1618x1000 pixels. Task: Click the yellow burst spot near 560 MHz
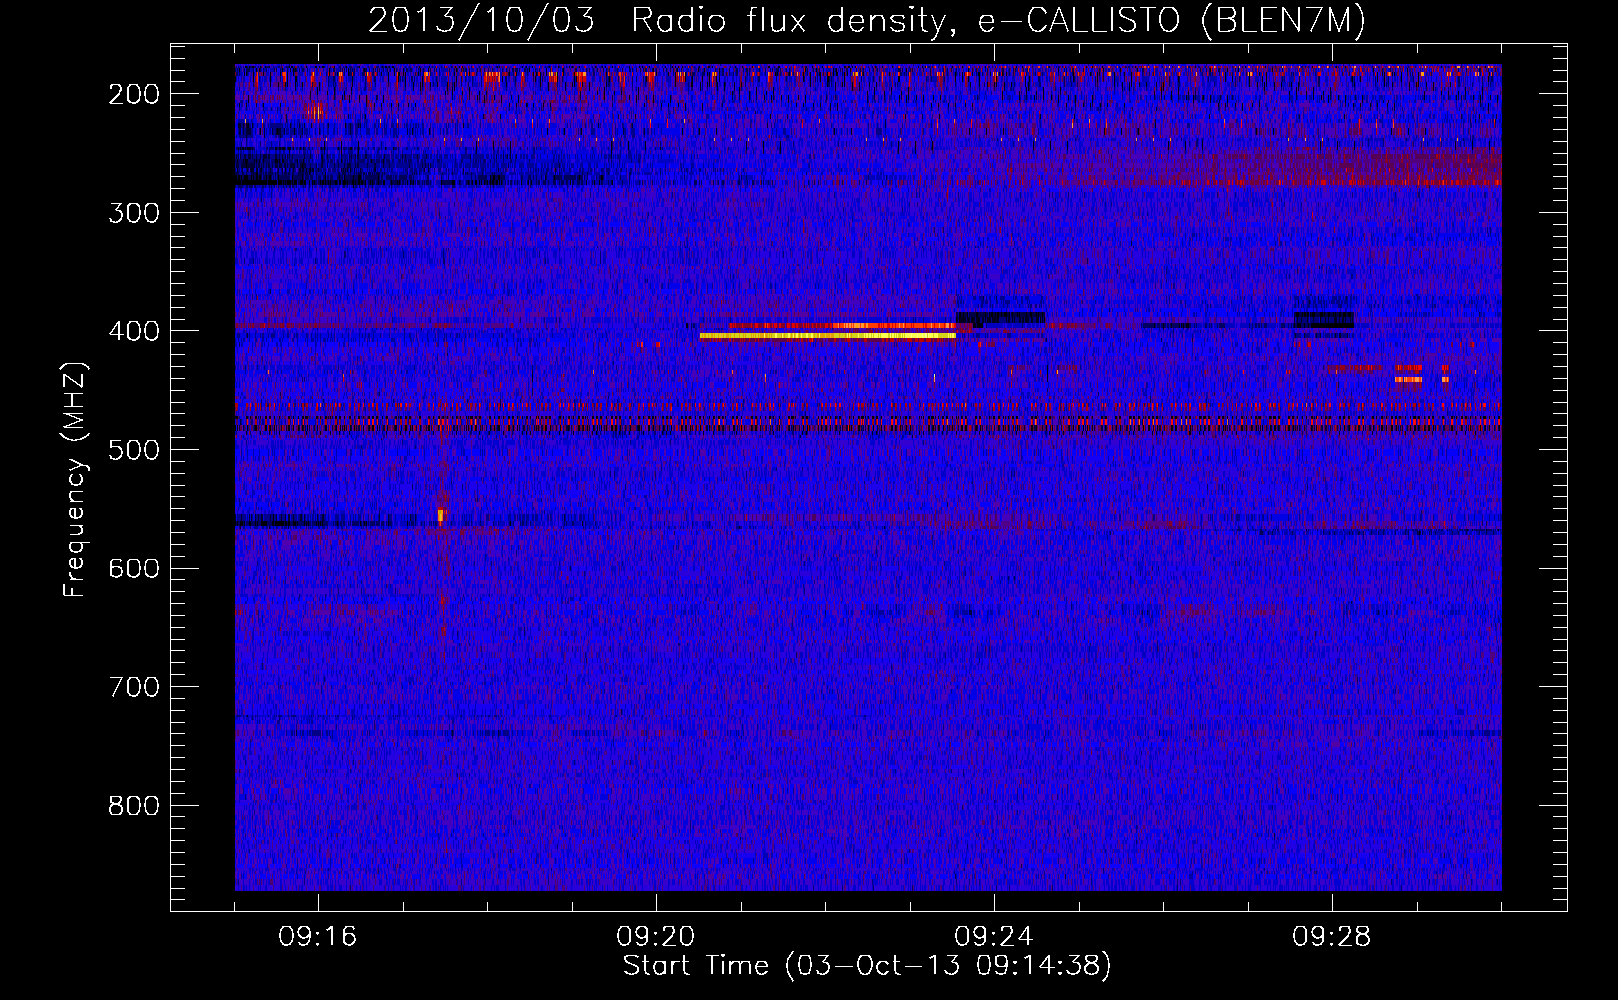[x=441, y=516]
